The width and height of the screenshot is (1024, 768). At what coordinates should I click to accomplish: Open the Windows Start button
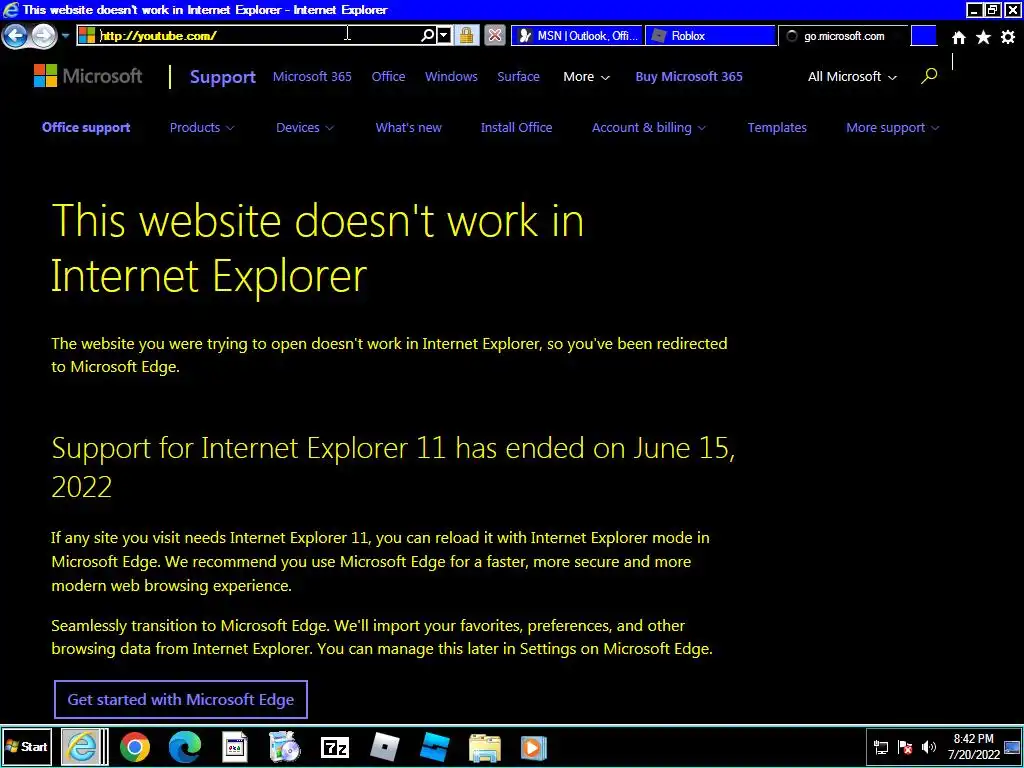(27, 747)
